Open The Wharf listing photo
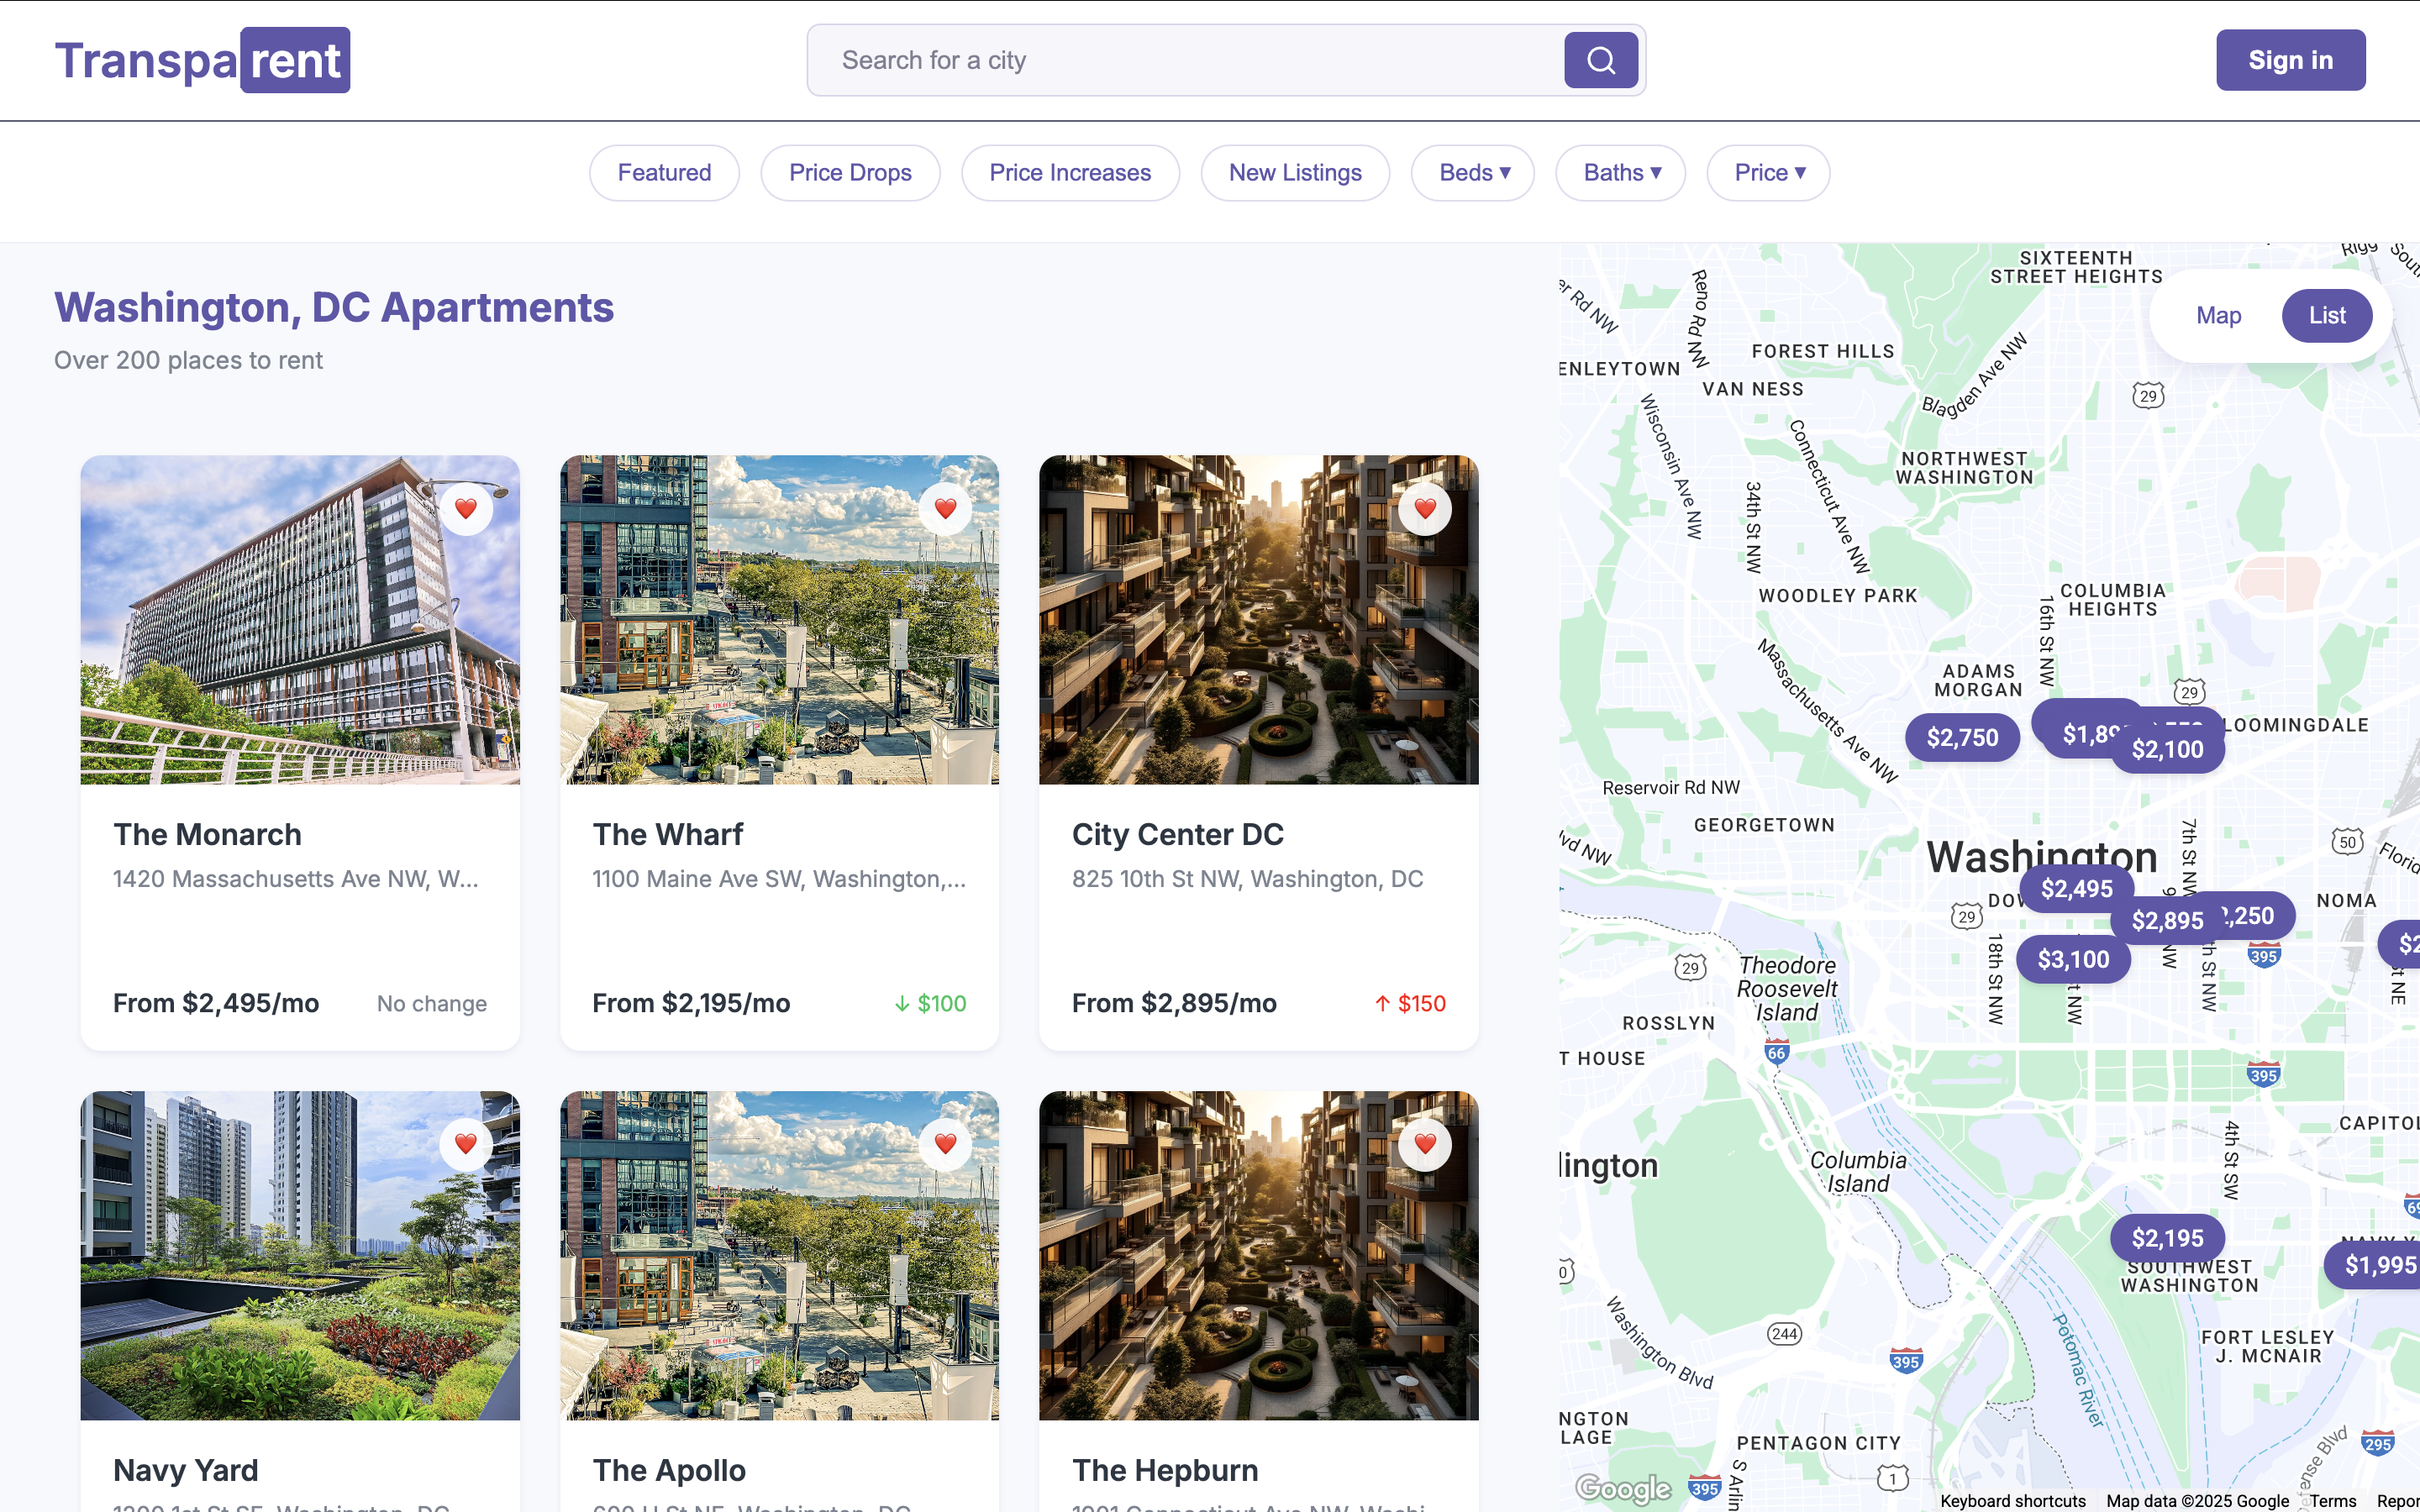Screen dimensions: 2420x1512 779,620
